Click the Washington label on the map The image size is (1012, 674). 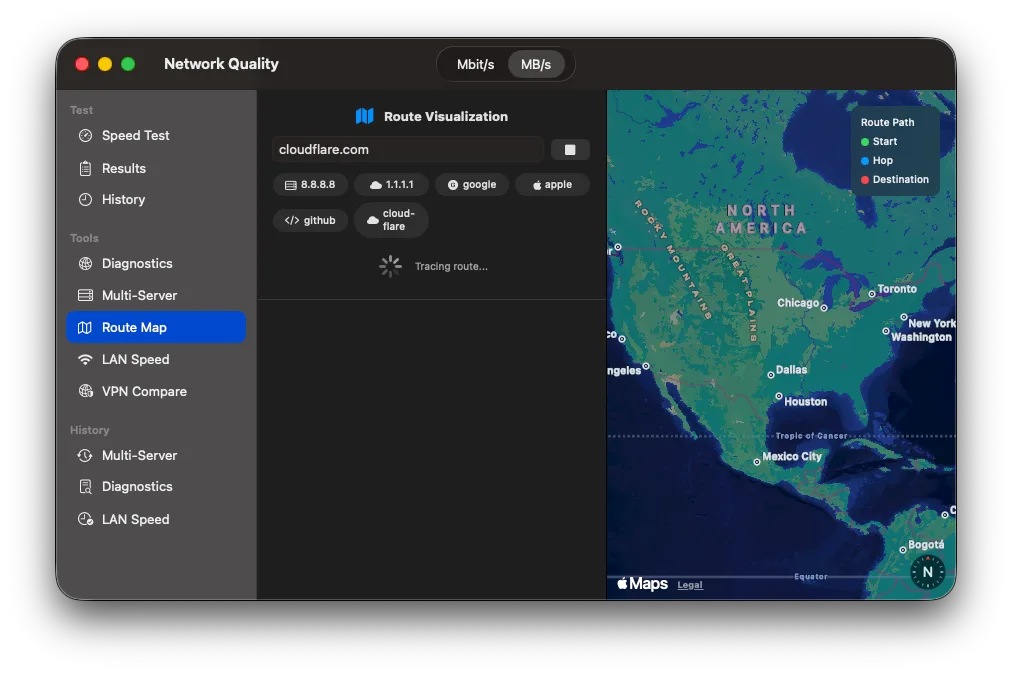click(x=921, y=337)
